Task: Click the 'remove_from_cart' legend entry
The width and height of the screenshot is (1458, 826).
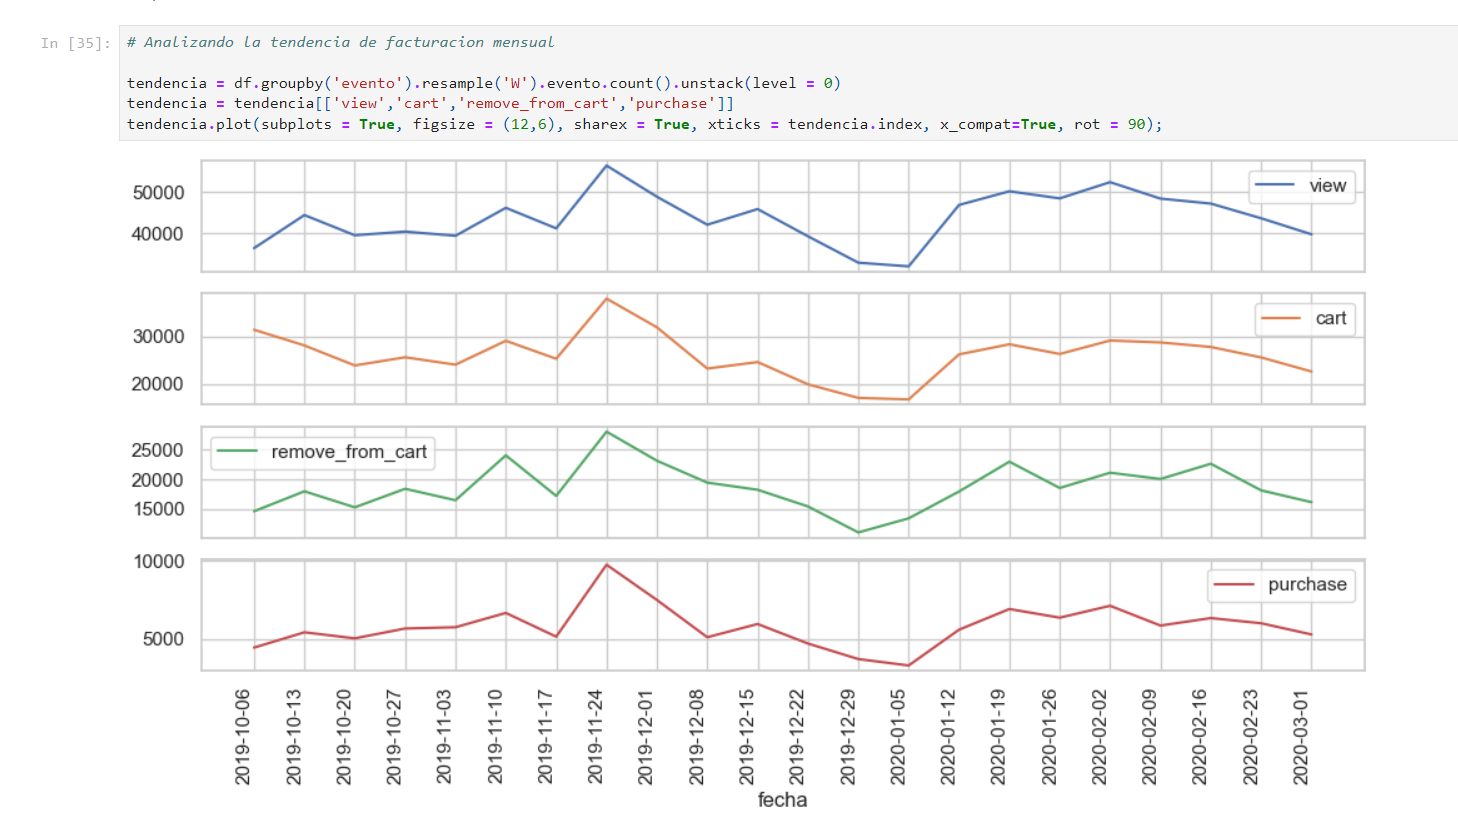Action: [322, 452]
